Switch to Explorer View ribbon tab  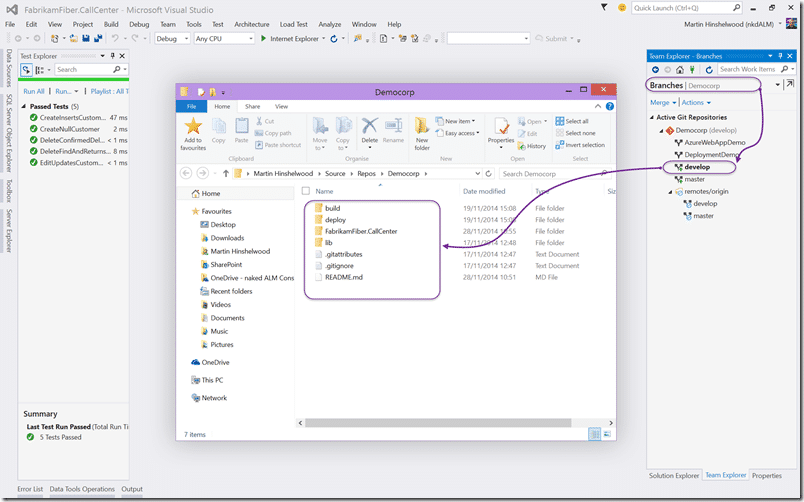pyautogui.click(x=282, y=106)
